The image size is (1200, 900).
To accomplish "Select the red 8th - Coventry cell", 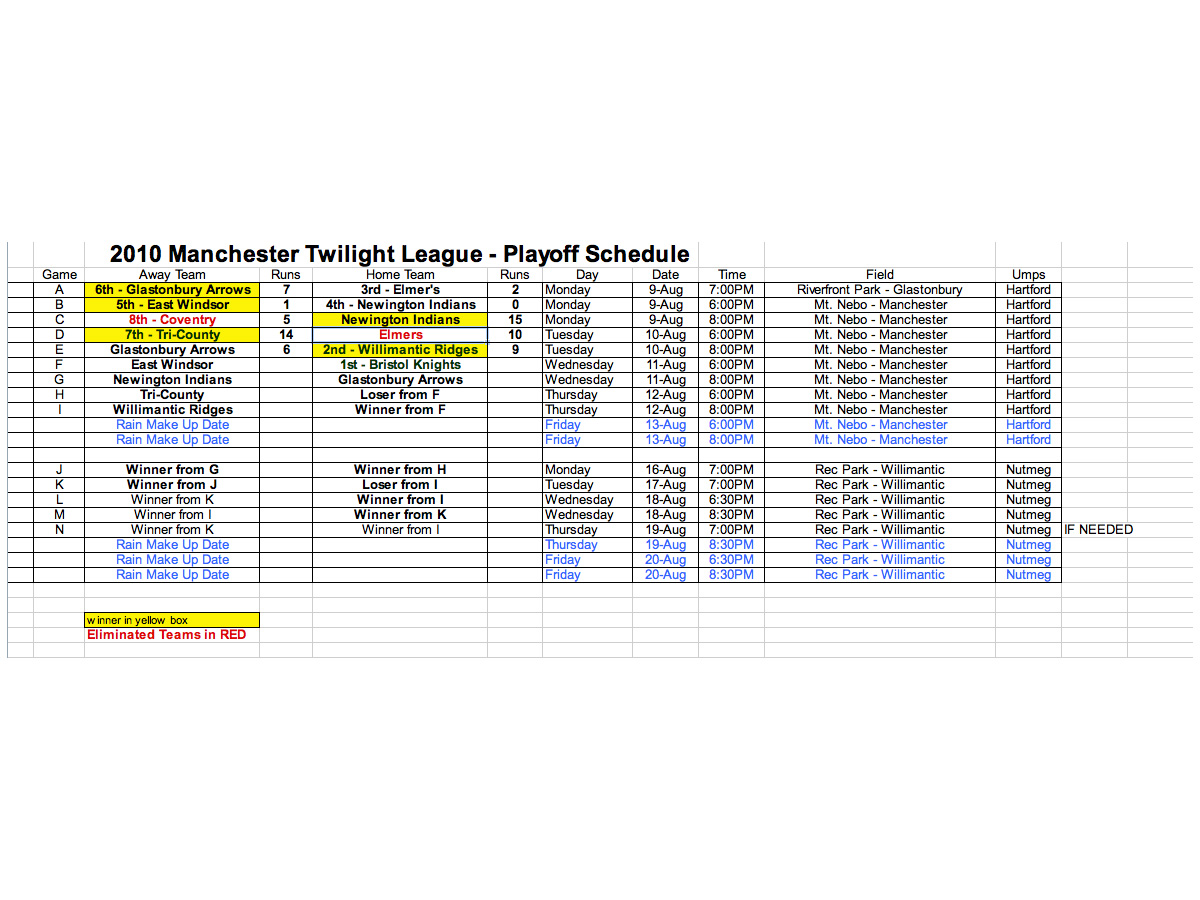I will (x=172, y=319).
